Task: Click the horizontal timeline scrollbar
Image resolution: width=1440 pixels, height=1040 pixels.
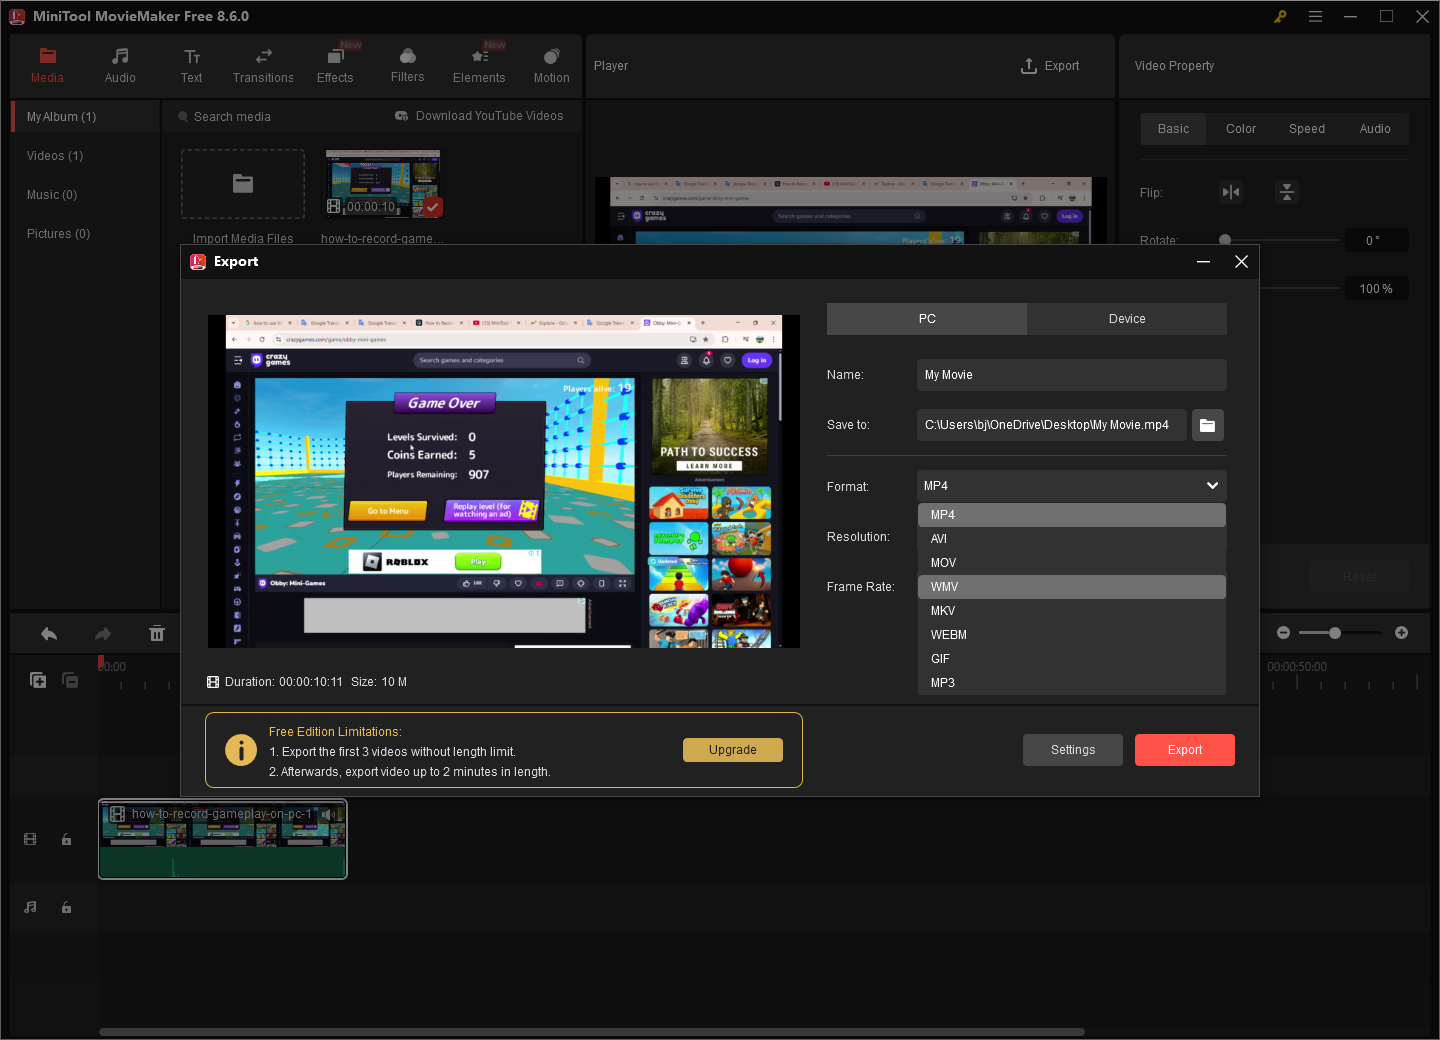Action: [x=592, y=1032]
